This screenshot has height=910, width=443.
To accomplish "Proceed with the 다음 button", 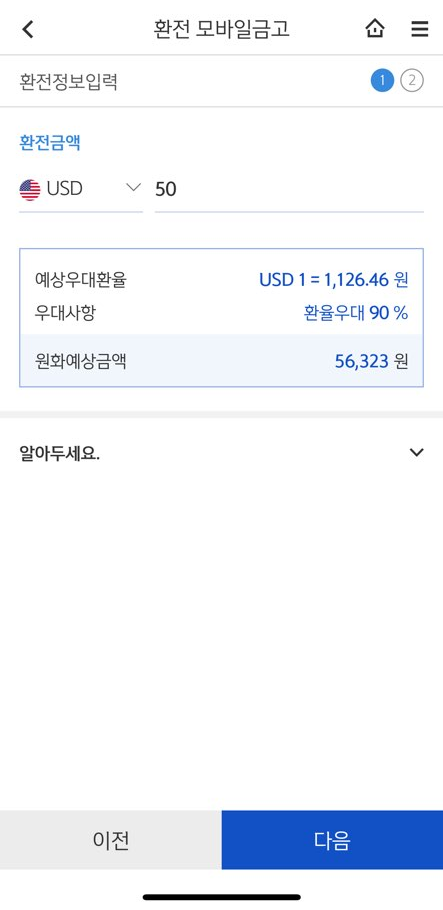I will click(332, 840).
